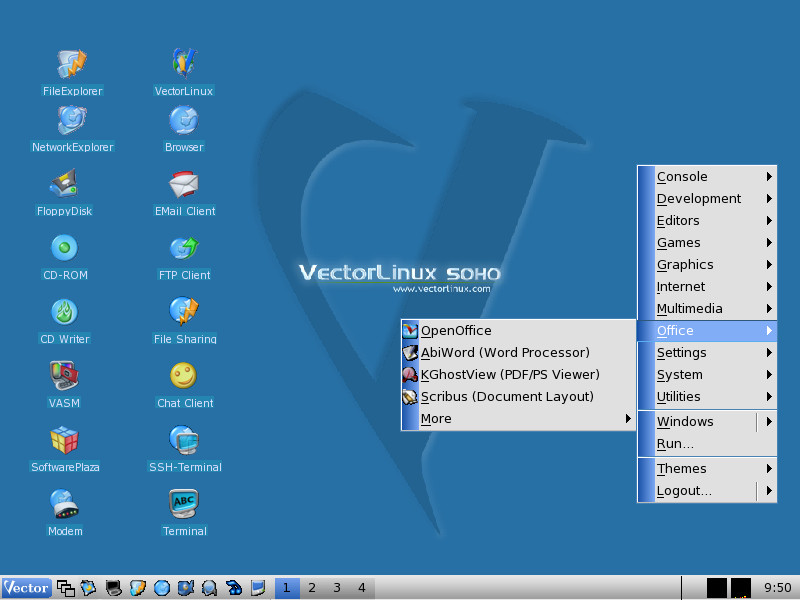This screenshot has height=600, width=800.
Task: Open the FileExplorer desktop icon
Action: [x=72, y=65]
